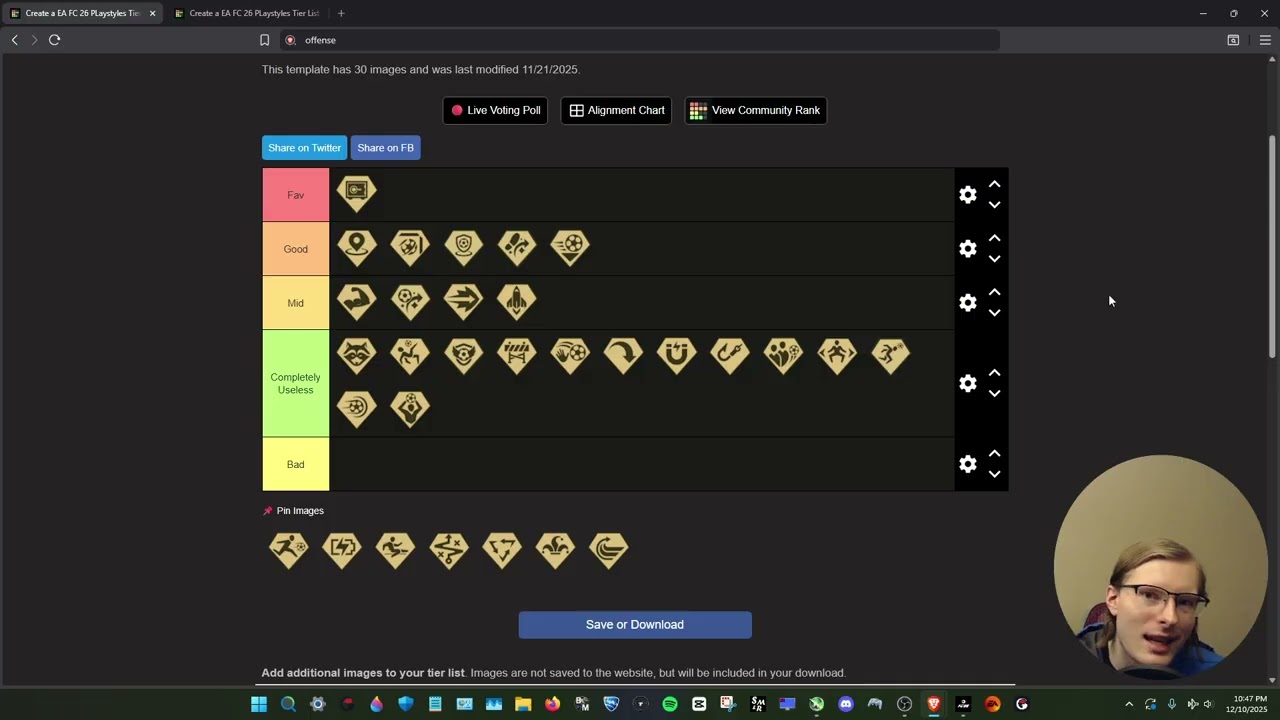Move Completely Useless tier row down
This screenshot has width=1280, height=720.
[x=994, y=394]
